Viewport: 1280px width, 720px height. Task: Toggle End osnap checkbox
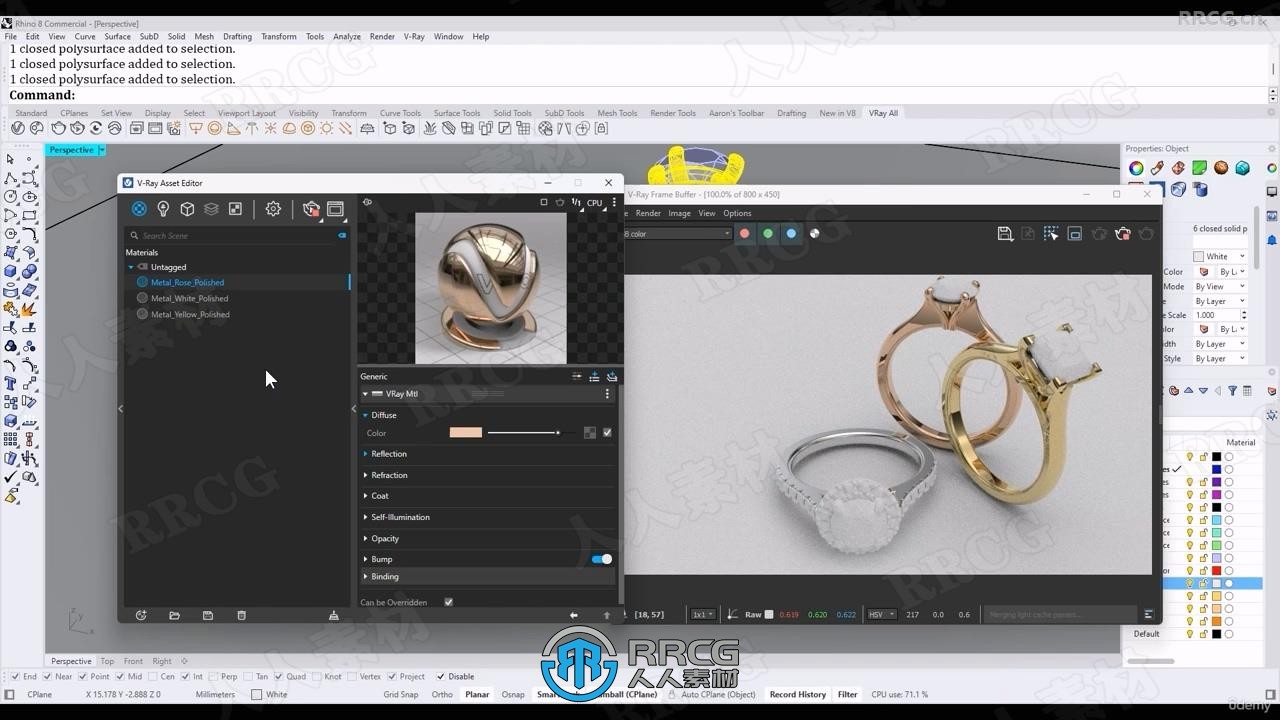click(15, 677)
